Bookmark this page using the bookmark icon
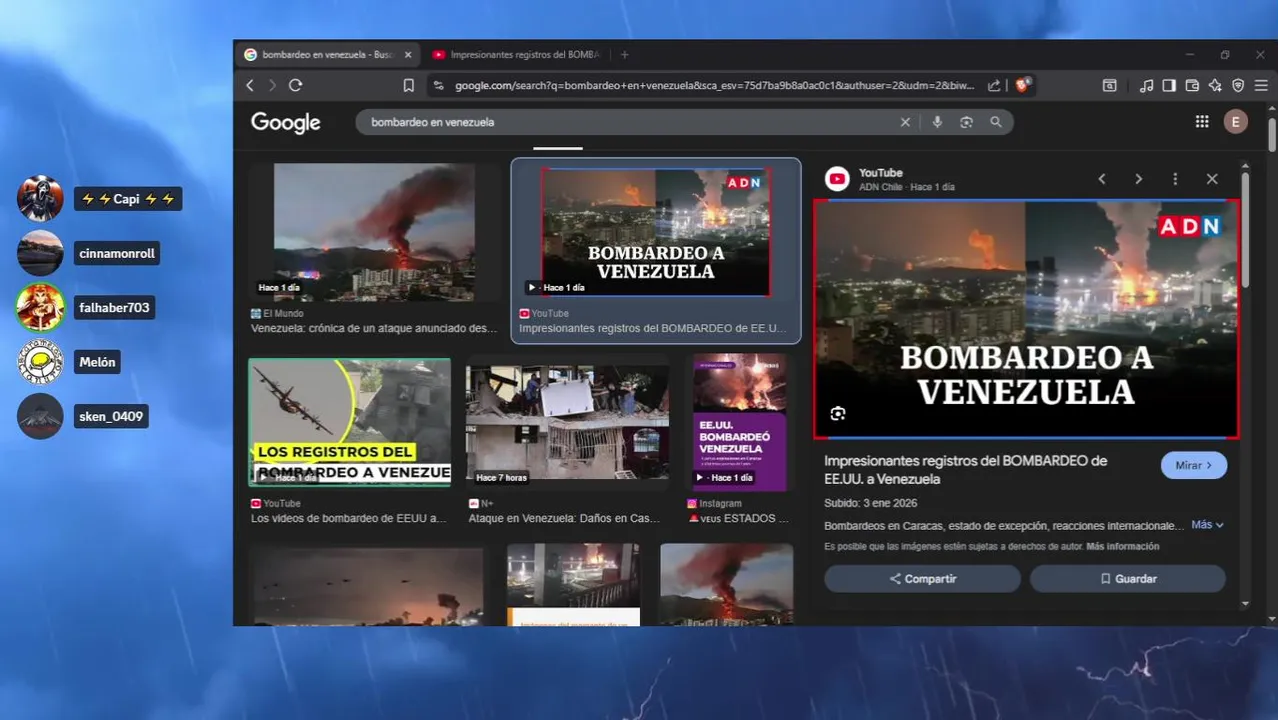This screenshot has width=1278, height=720. (409, 86)
